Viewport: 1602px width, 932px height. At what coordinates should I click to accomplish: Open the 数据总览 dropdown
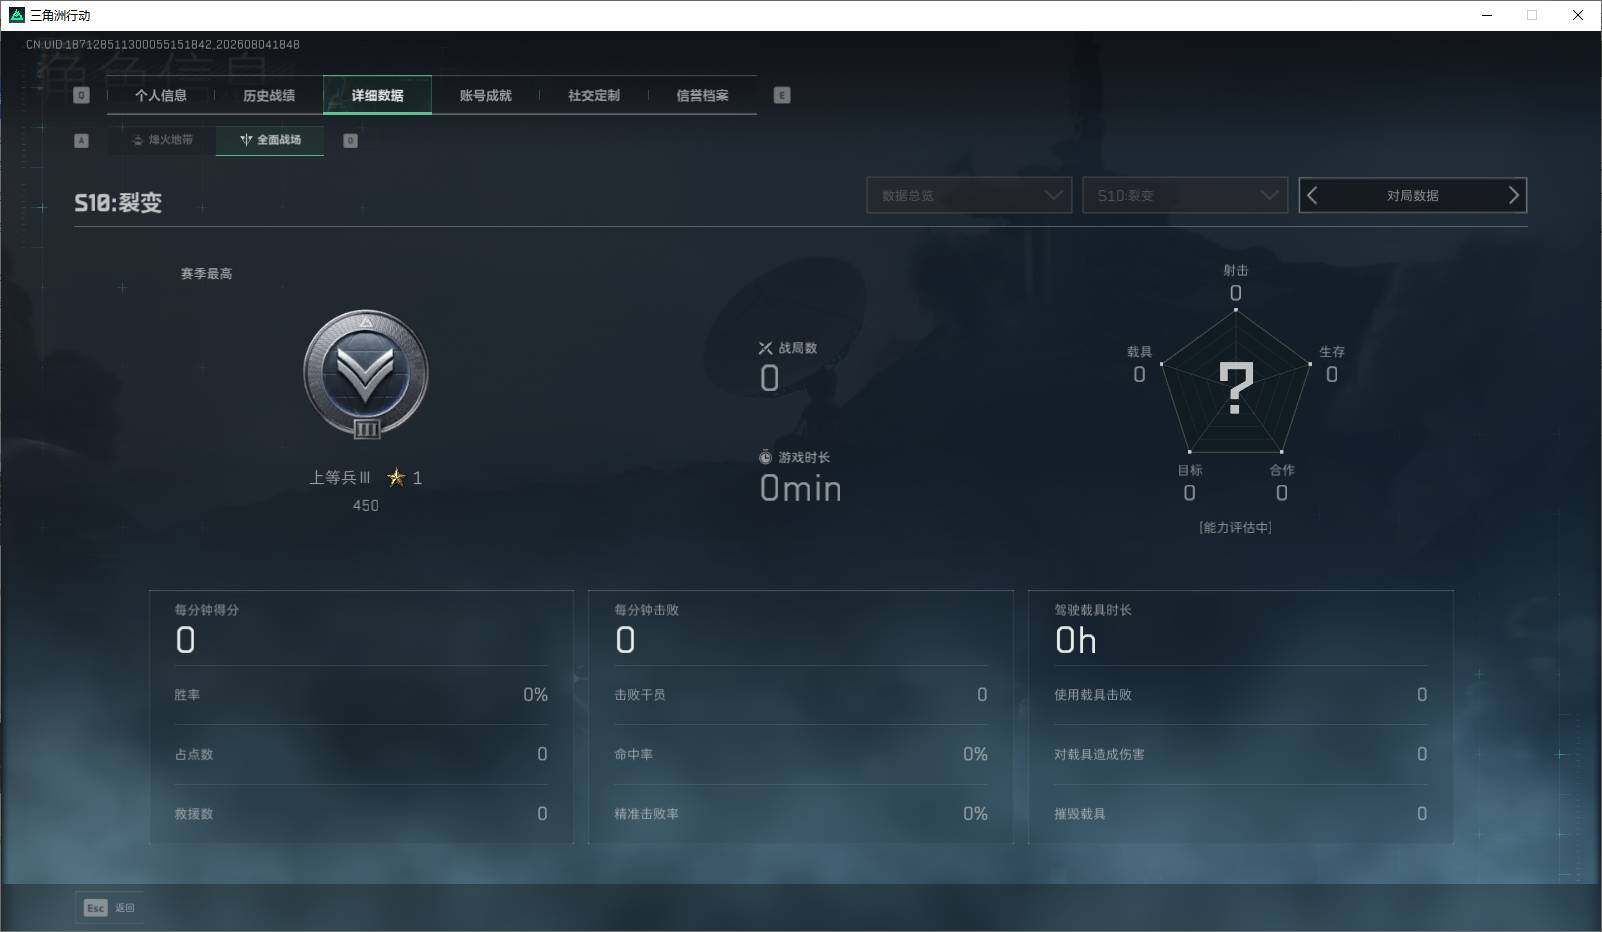[x=969, y=195]
